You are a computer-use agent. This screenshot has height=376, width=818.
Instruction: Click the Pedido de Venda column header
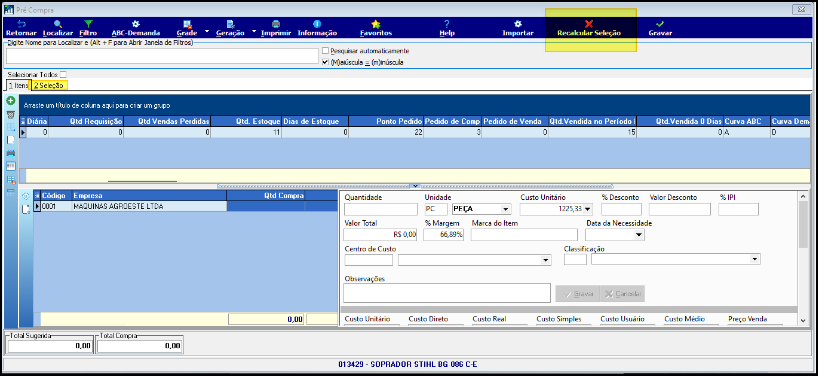[x=515, y=121]
